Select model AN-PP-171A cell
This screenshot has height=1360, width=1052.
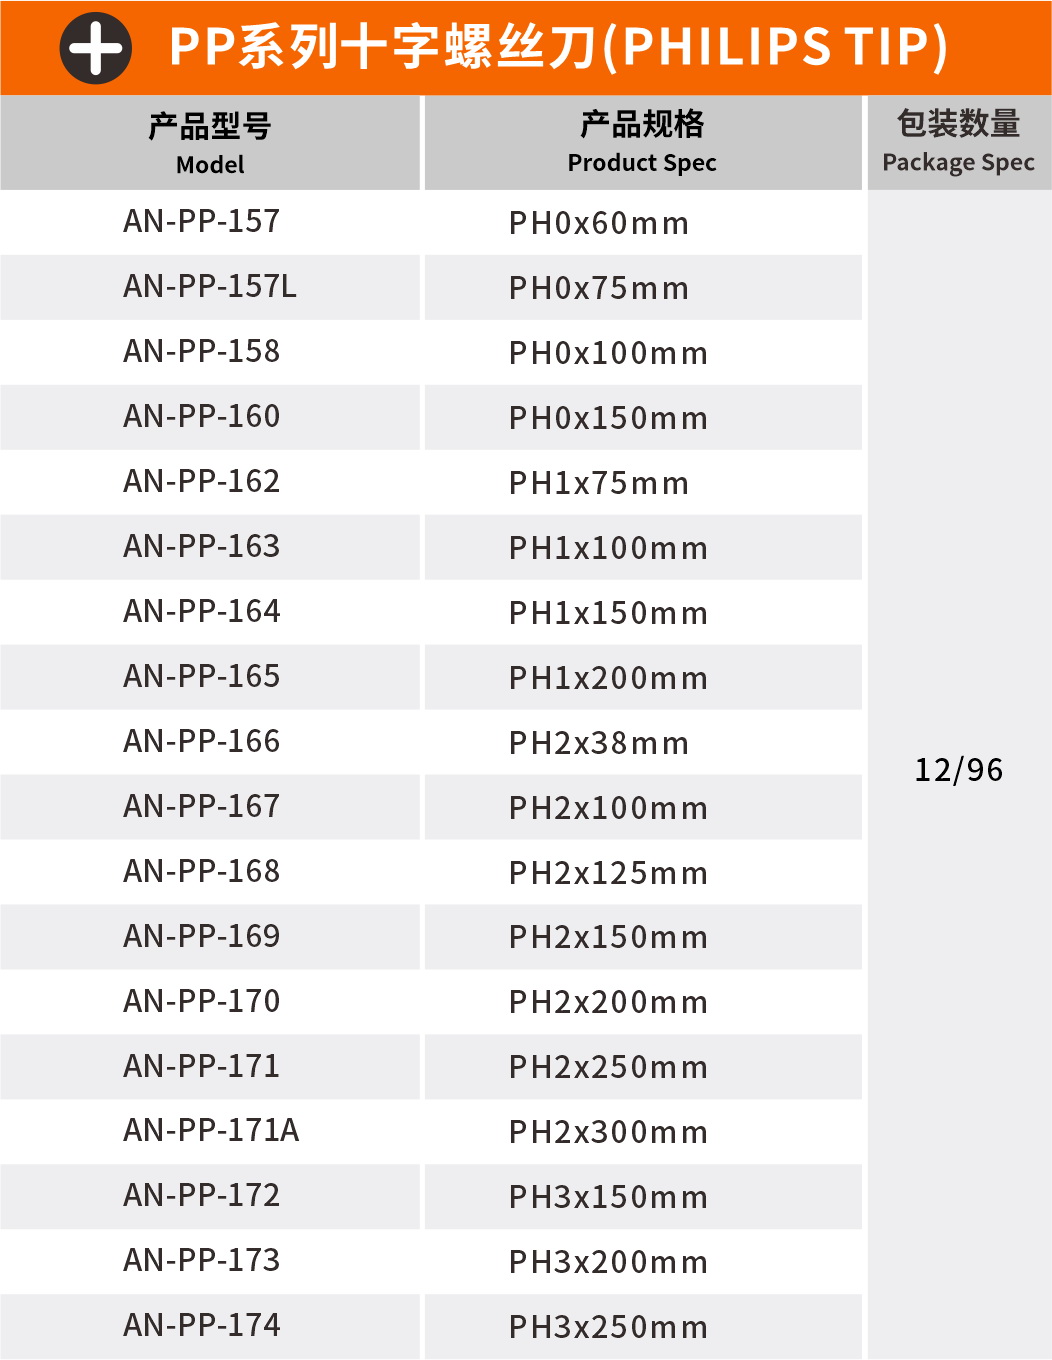211,1130
